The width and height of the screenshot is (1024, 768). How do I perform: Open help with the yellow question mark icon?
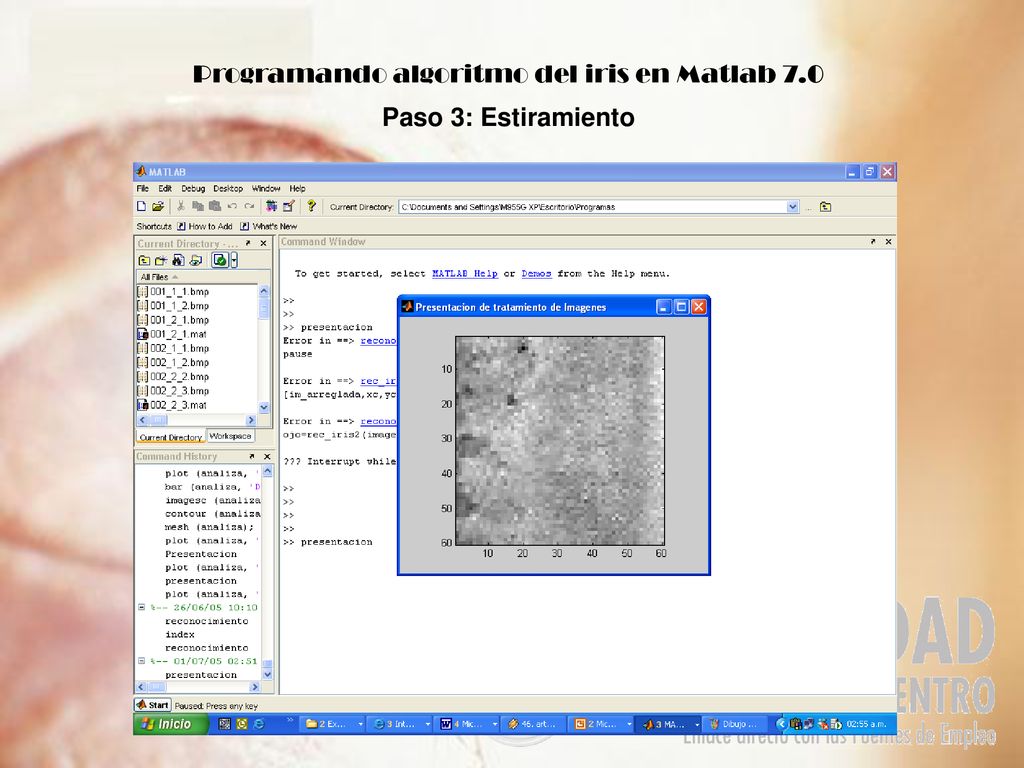[x=312, y=206]
